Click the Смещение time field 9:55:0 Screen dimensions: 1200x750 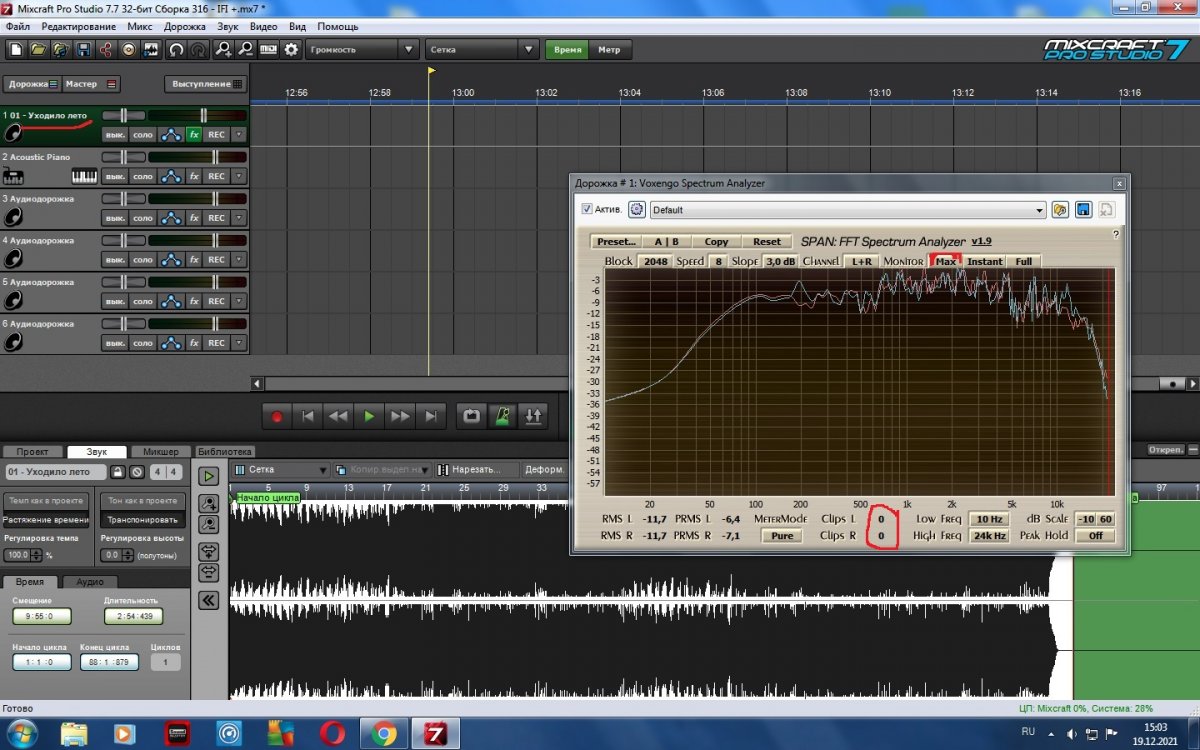click(x=41, y=616)
